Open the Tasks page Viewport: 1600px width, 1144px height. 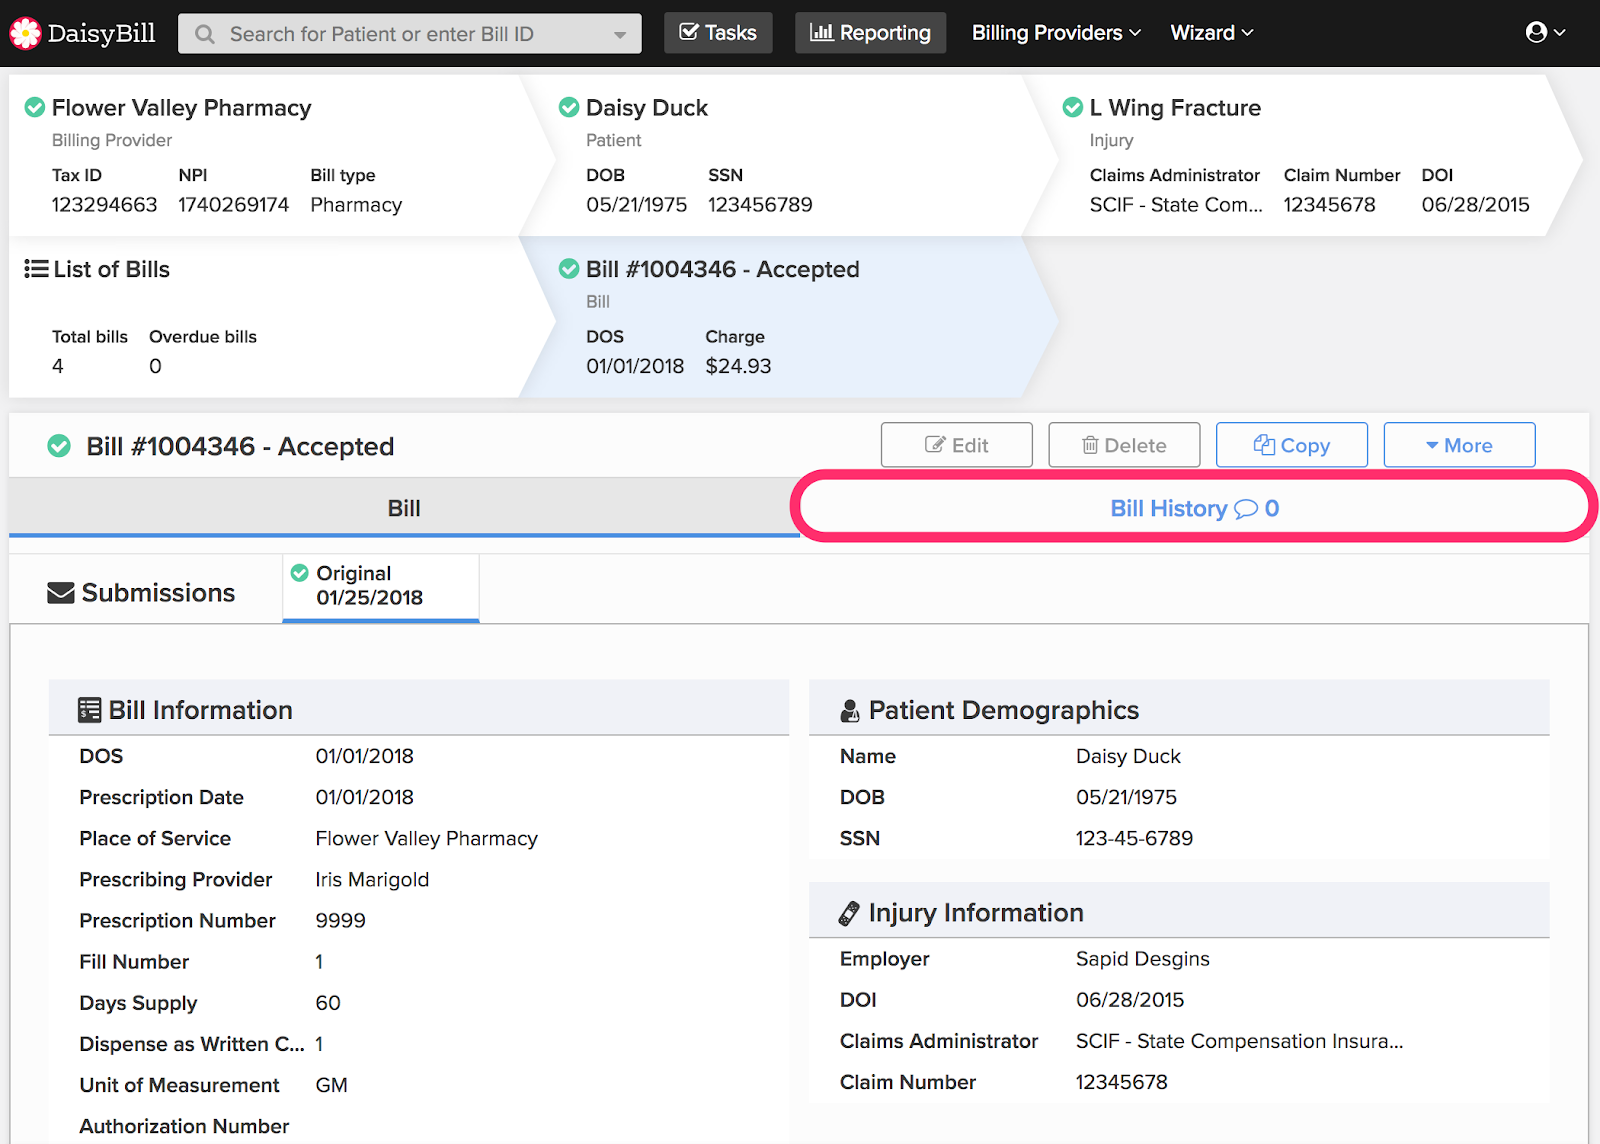718,33
